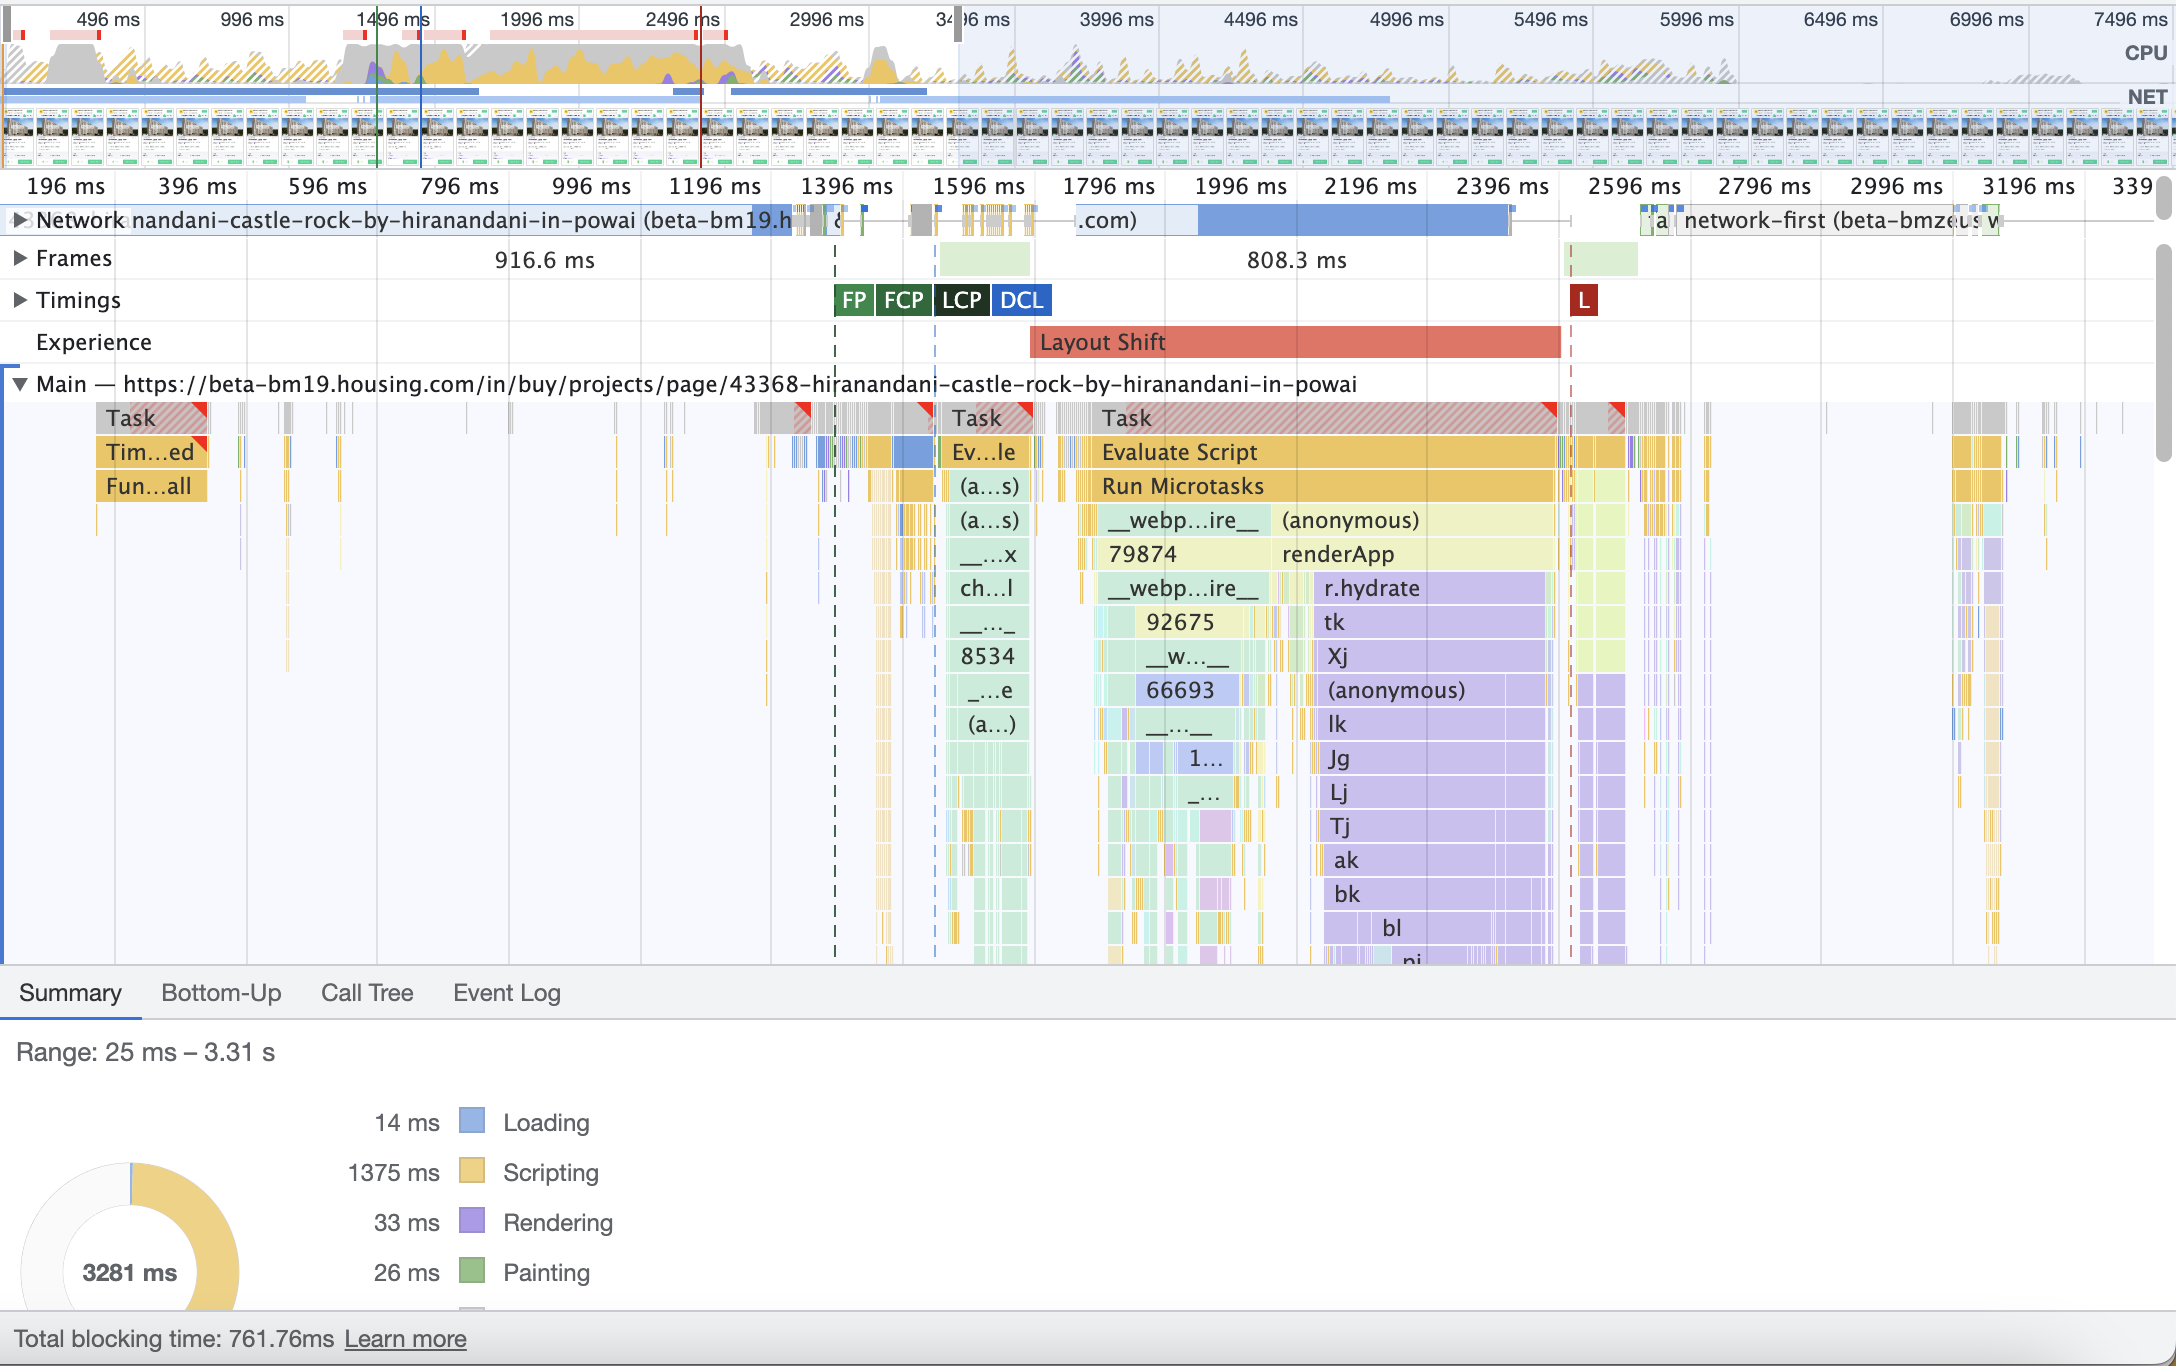Click the DCL timing marker

click(1020, 299)
